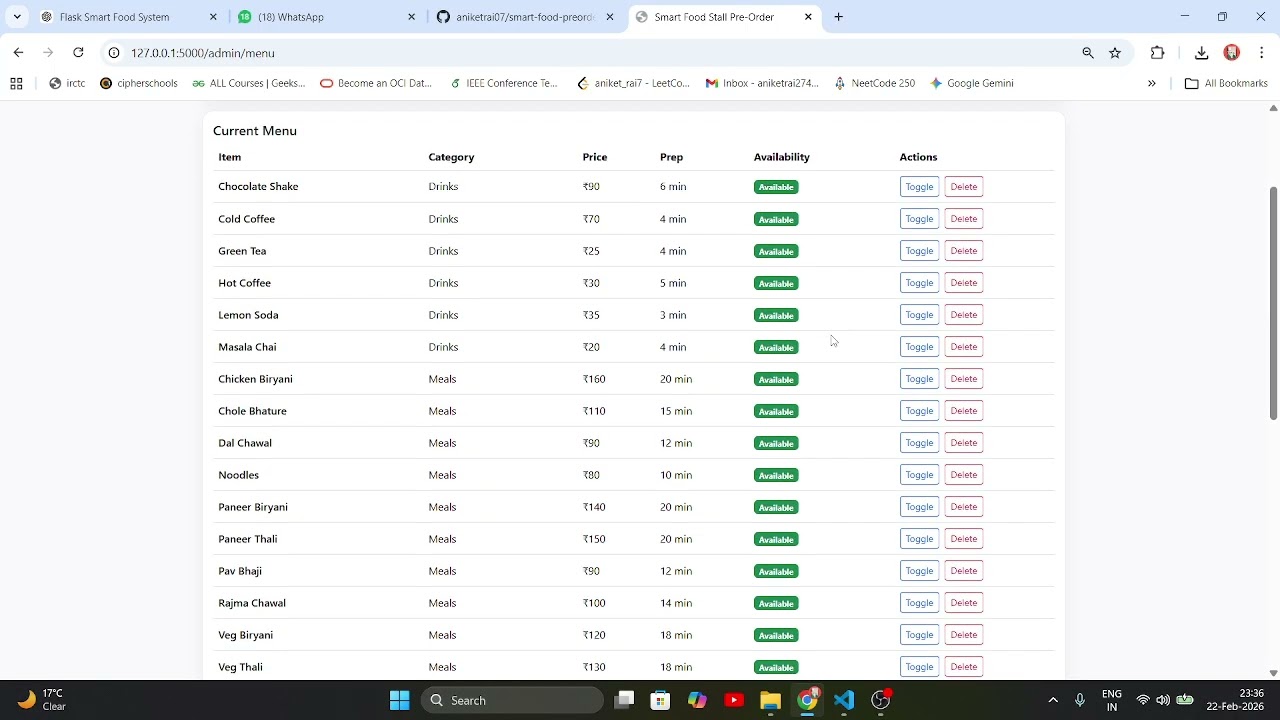Click the Paneer Biryani Available badge
Image resolution: width=1280 pixels, height=720 pixels.
coord(776,507)
